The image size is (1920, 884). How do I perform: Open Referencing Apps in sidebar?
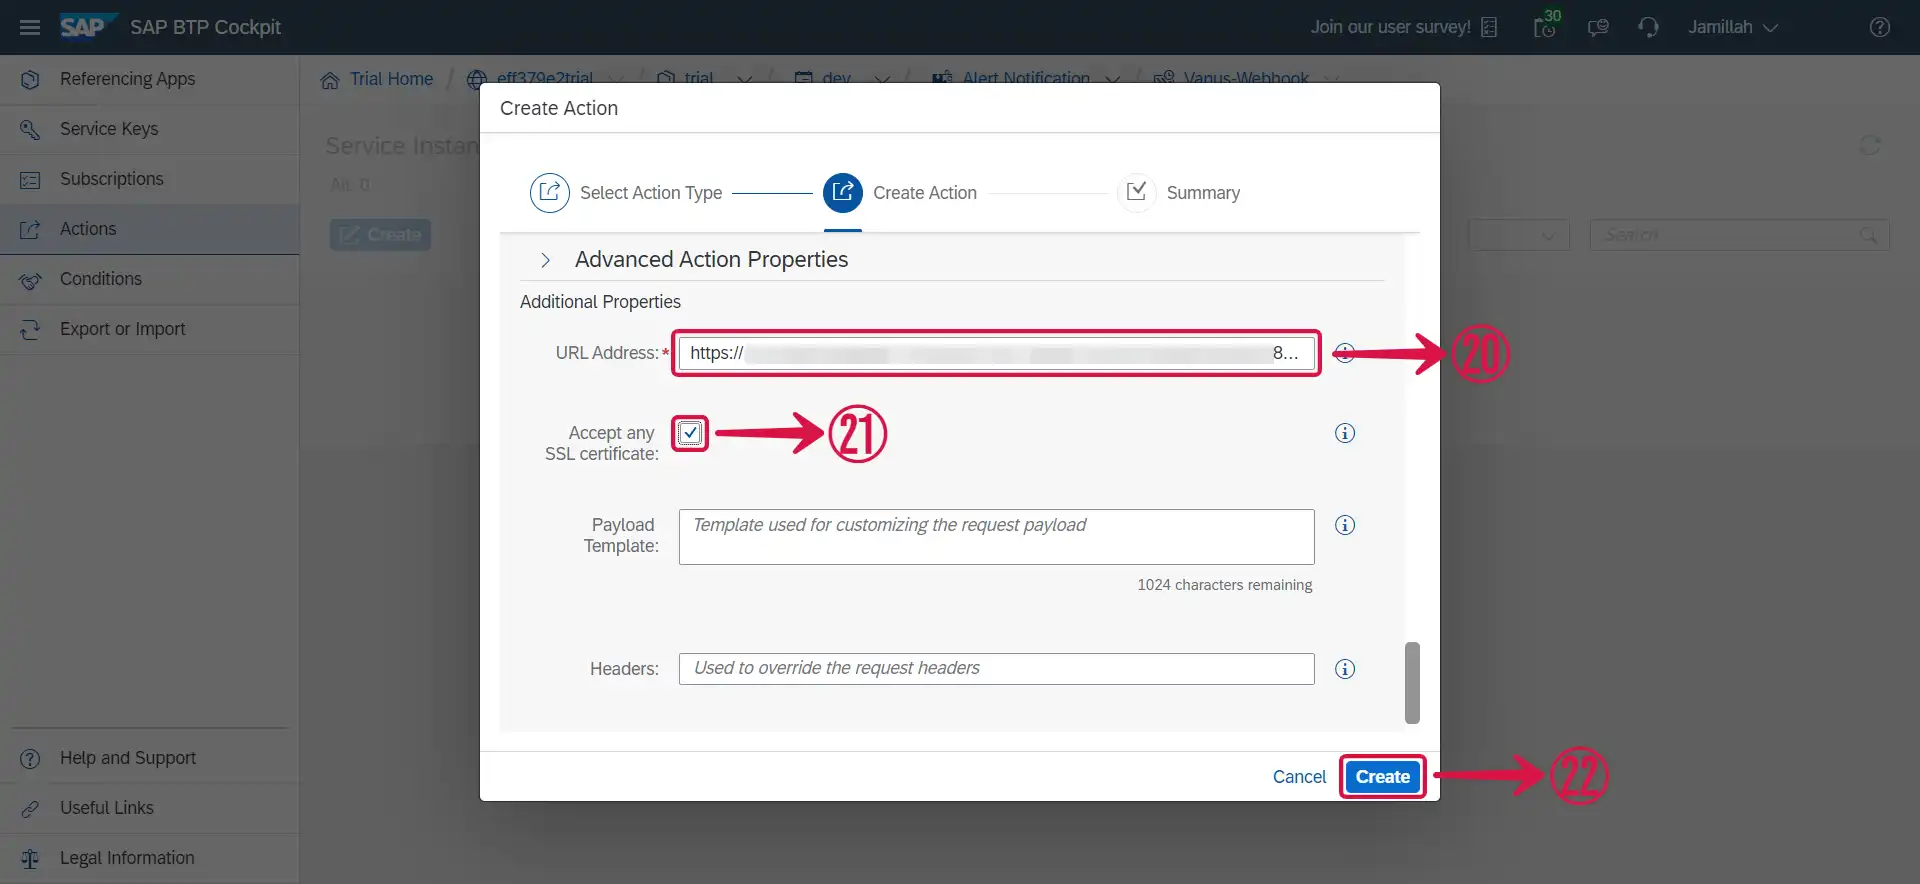(150, 79)
